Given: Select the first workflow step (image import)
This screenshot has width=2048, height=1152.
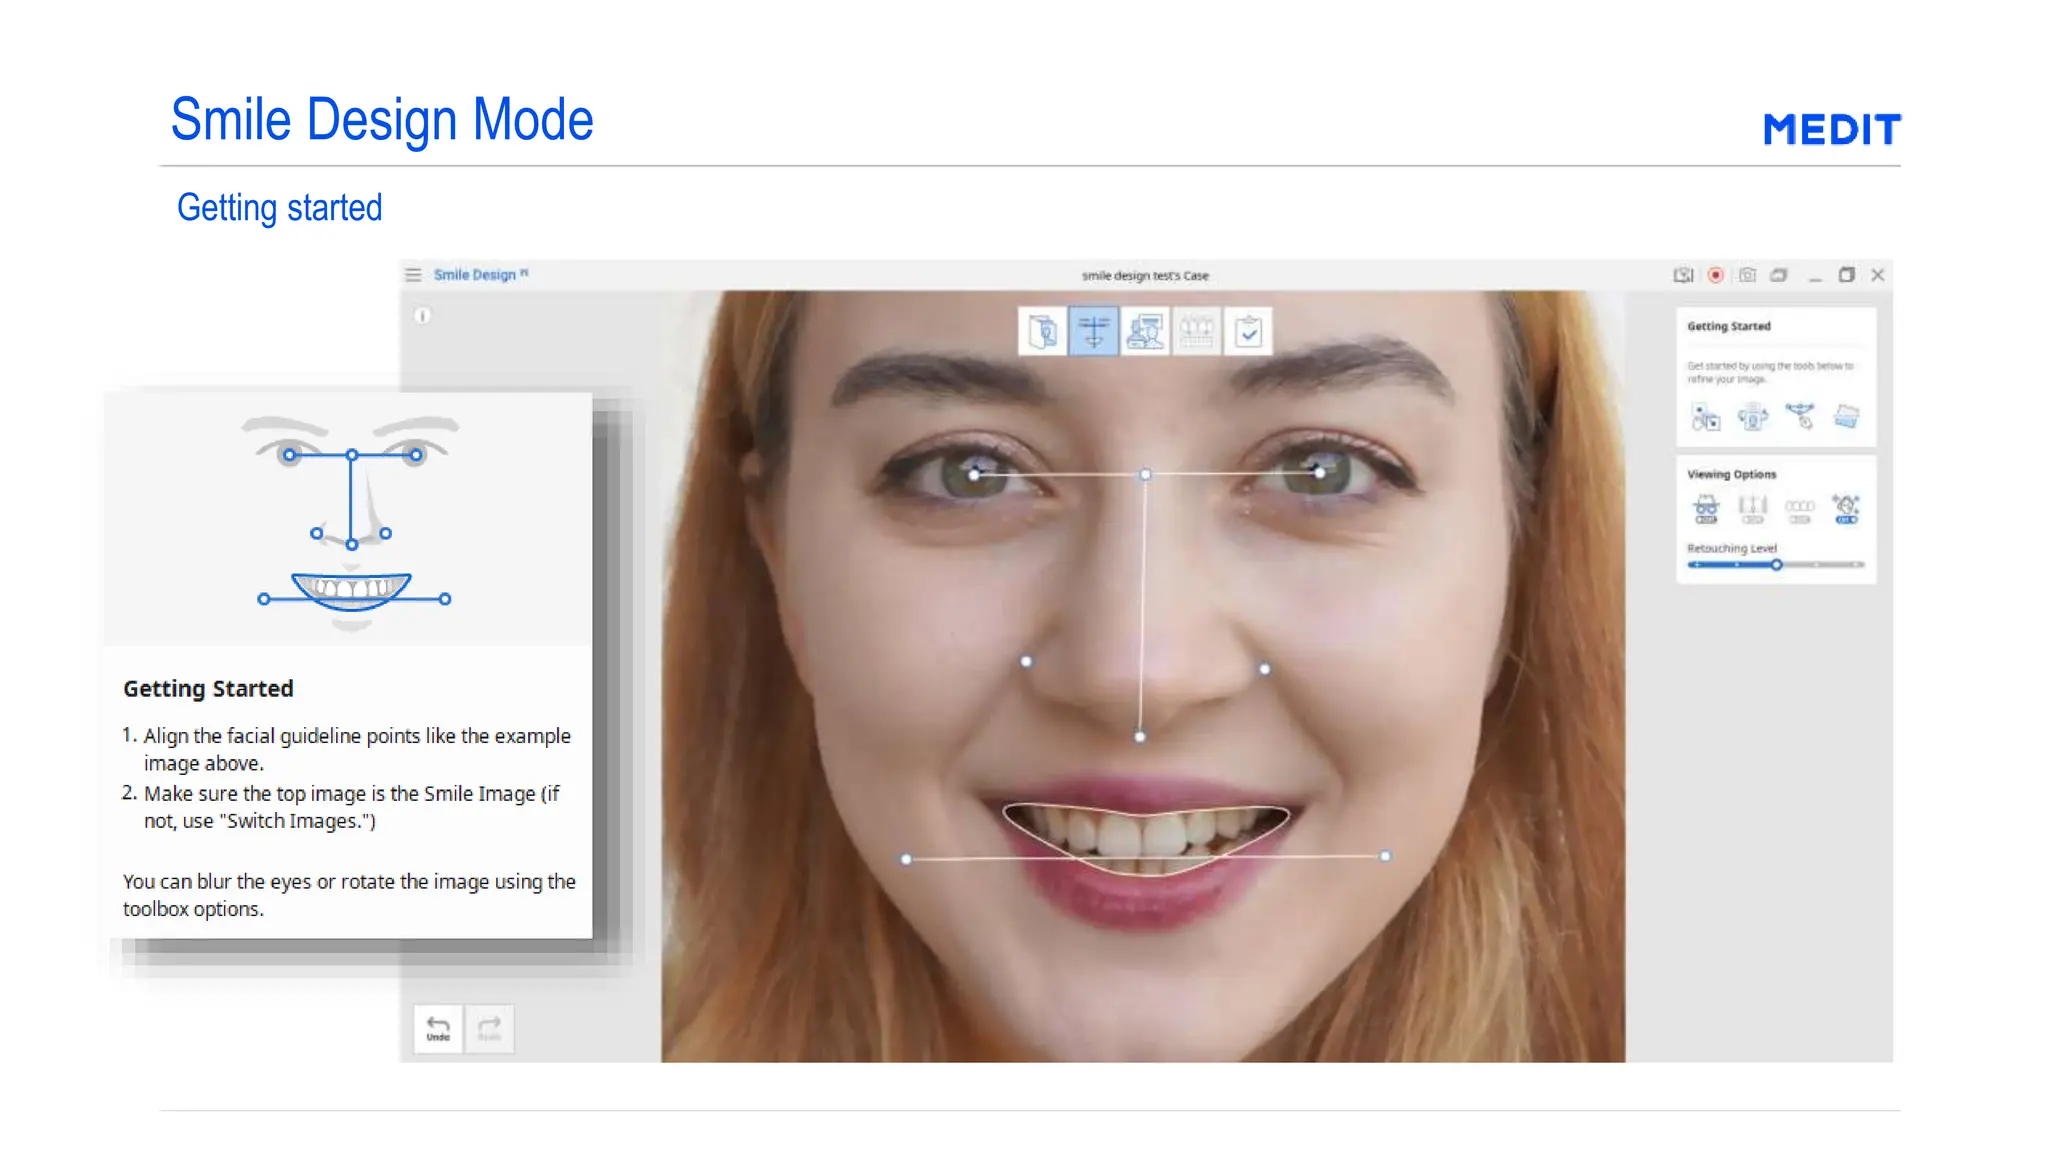Looking at the screenshot, I should tap(1042, 331).
